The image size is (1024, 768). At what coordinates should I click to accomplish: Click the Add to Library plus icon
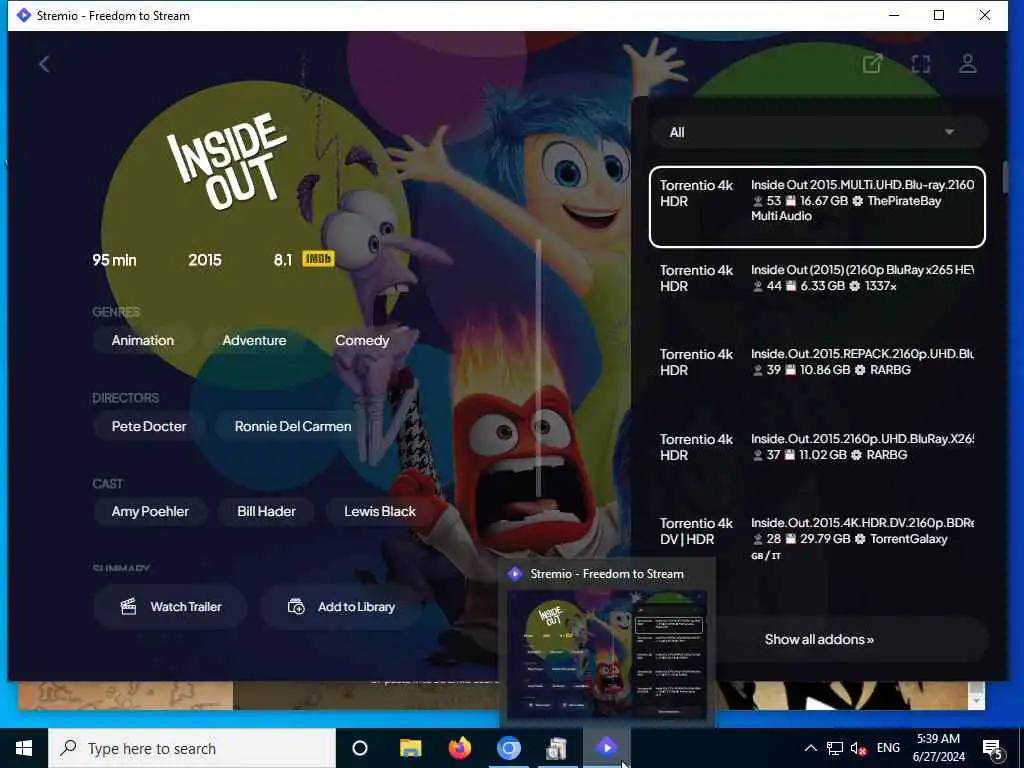tap(296, 607)
